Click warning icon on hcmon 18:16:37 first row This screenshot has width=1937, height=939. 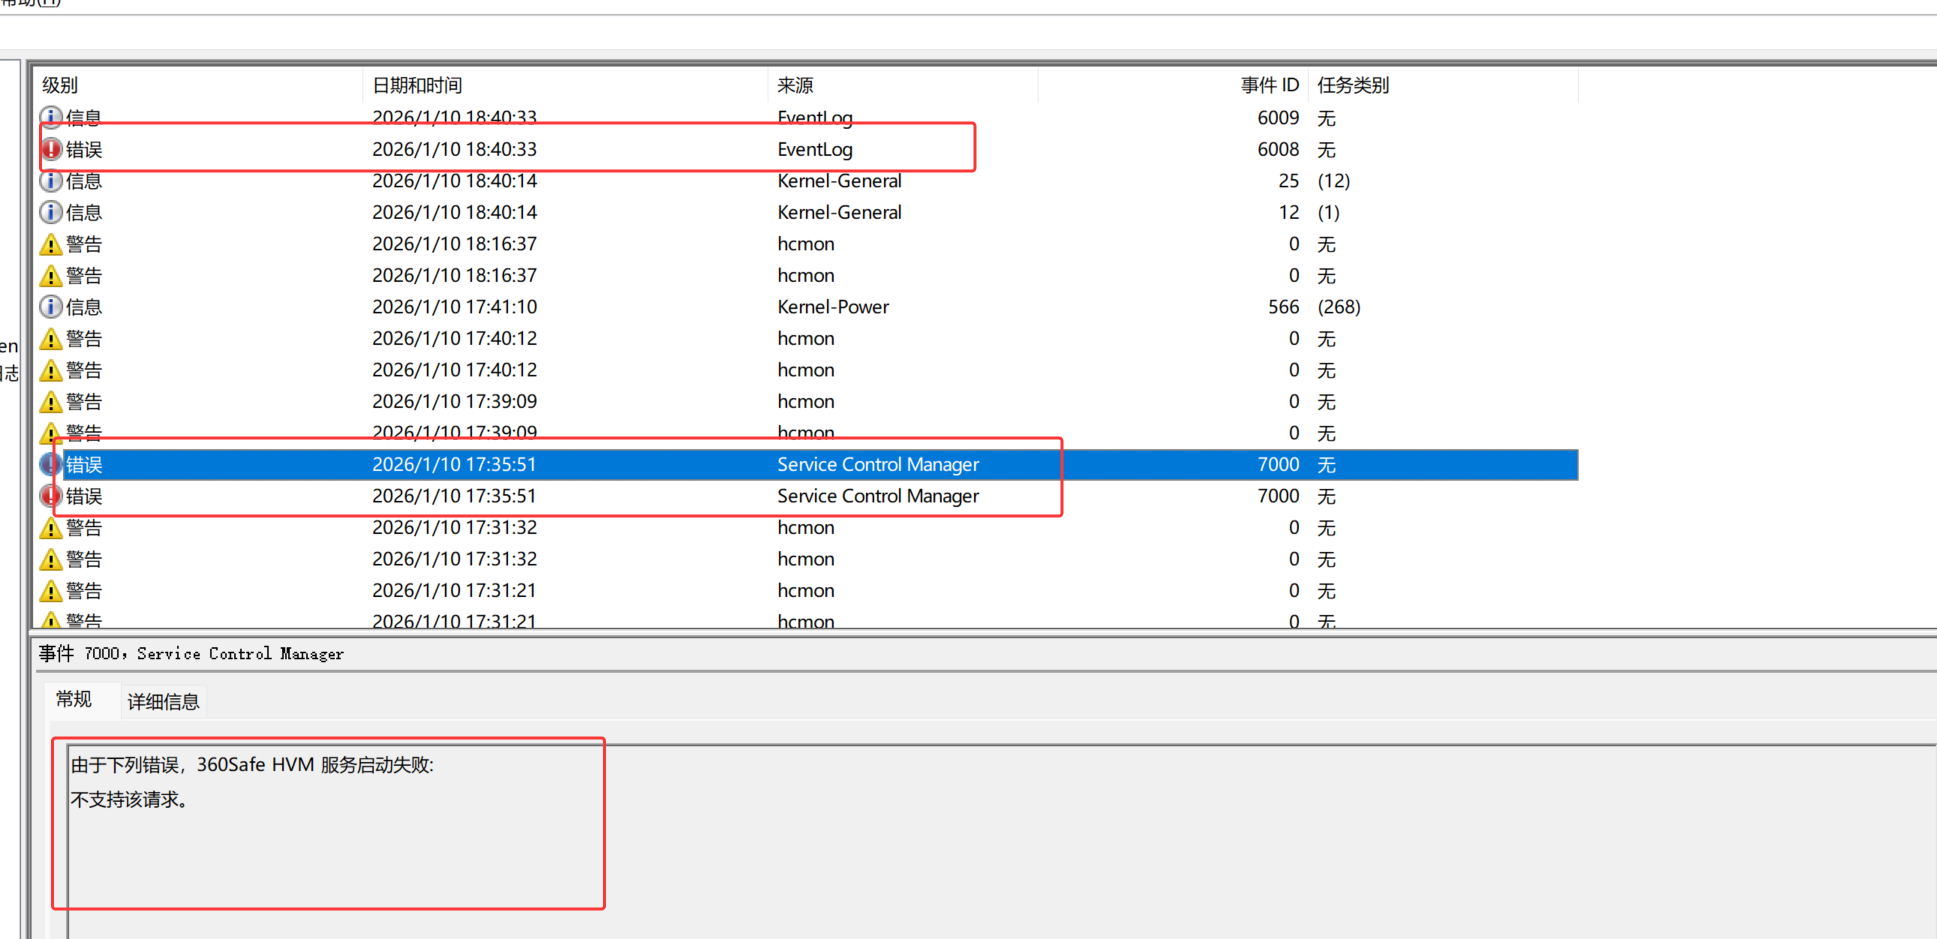pos(51,245)
